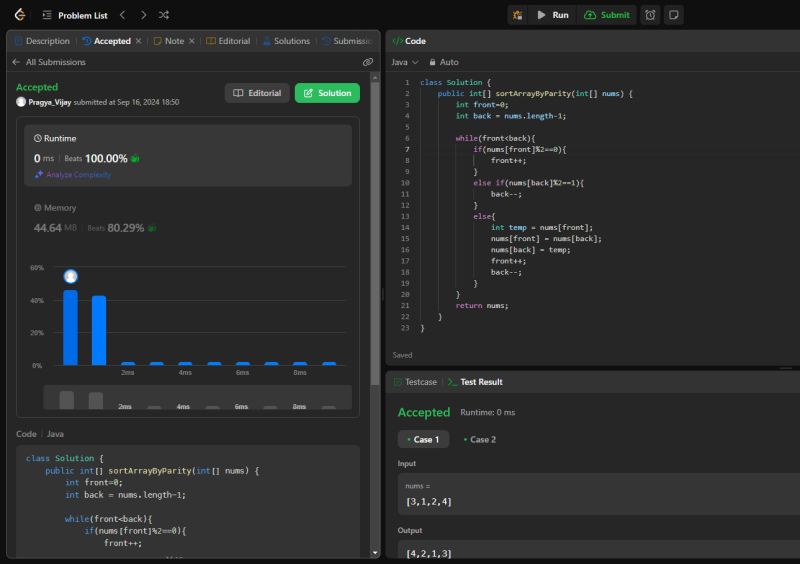
Task: Open Pragya_Vijay user profile
Action: (x=49, y=102)
